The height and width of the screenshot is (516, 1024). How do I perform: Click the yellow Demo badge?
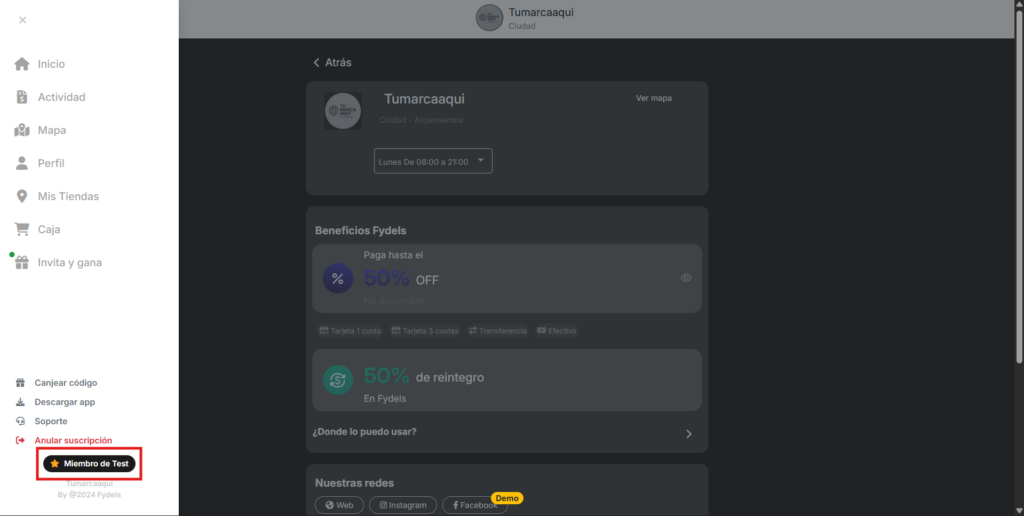(507, 498)
